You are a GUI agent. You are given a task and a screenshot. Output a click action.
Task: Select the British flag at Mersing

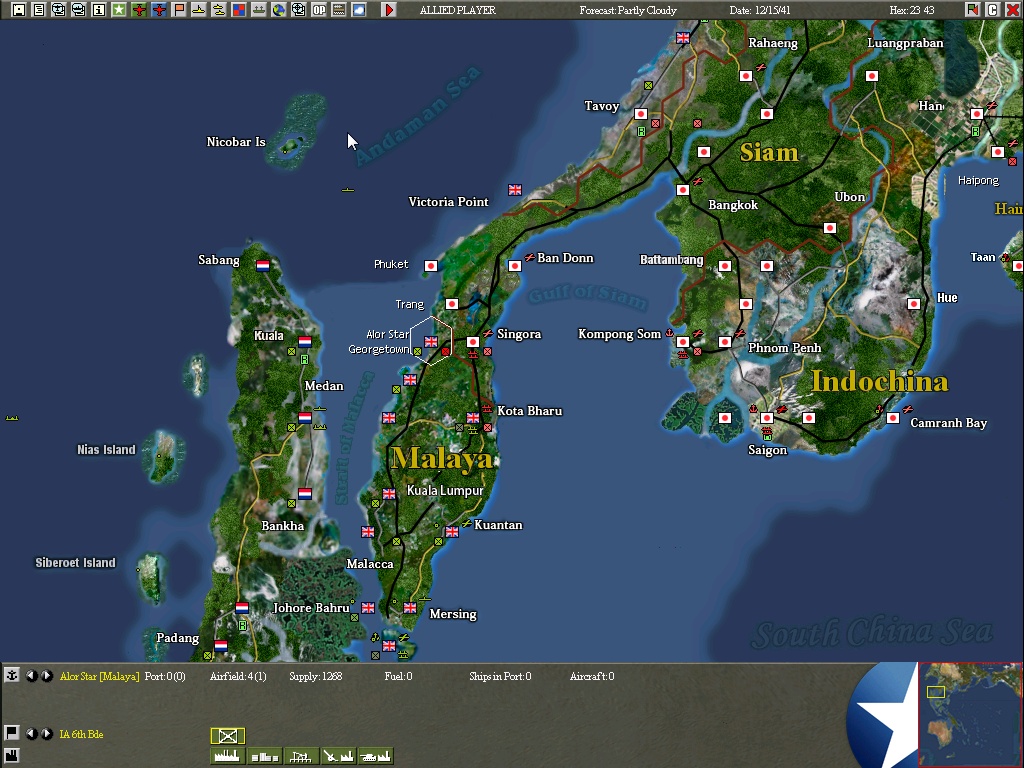[x=410, y=607]
